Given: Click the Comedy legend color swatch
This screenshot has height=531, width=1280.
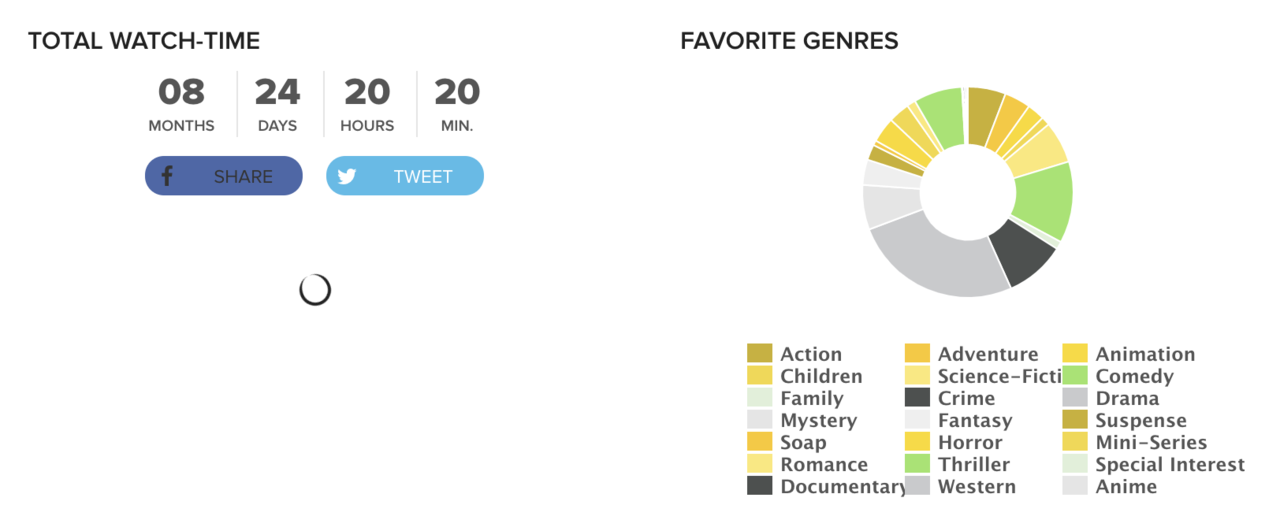Looking at the screenshot, I should click(x=1075, y=376).
